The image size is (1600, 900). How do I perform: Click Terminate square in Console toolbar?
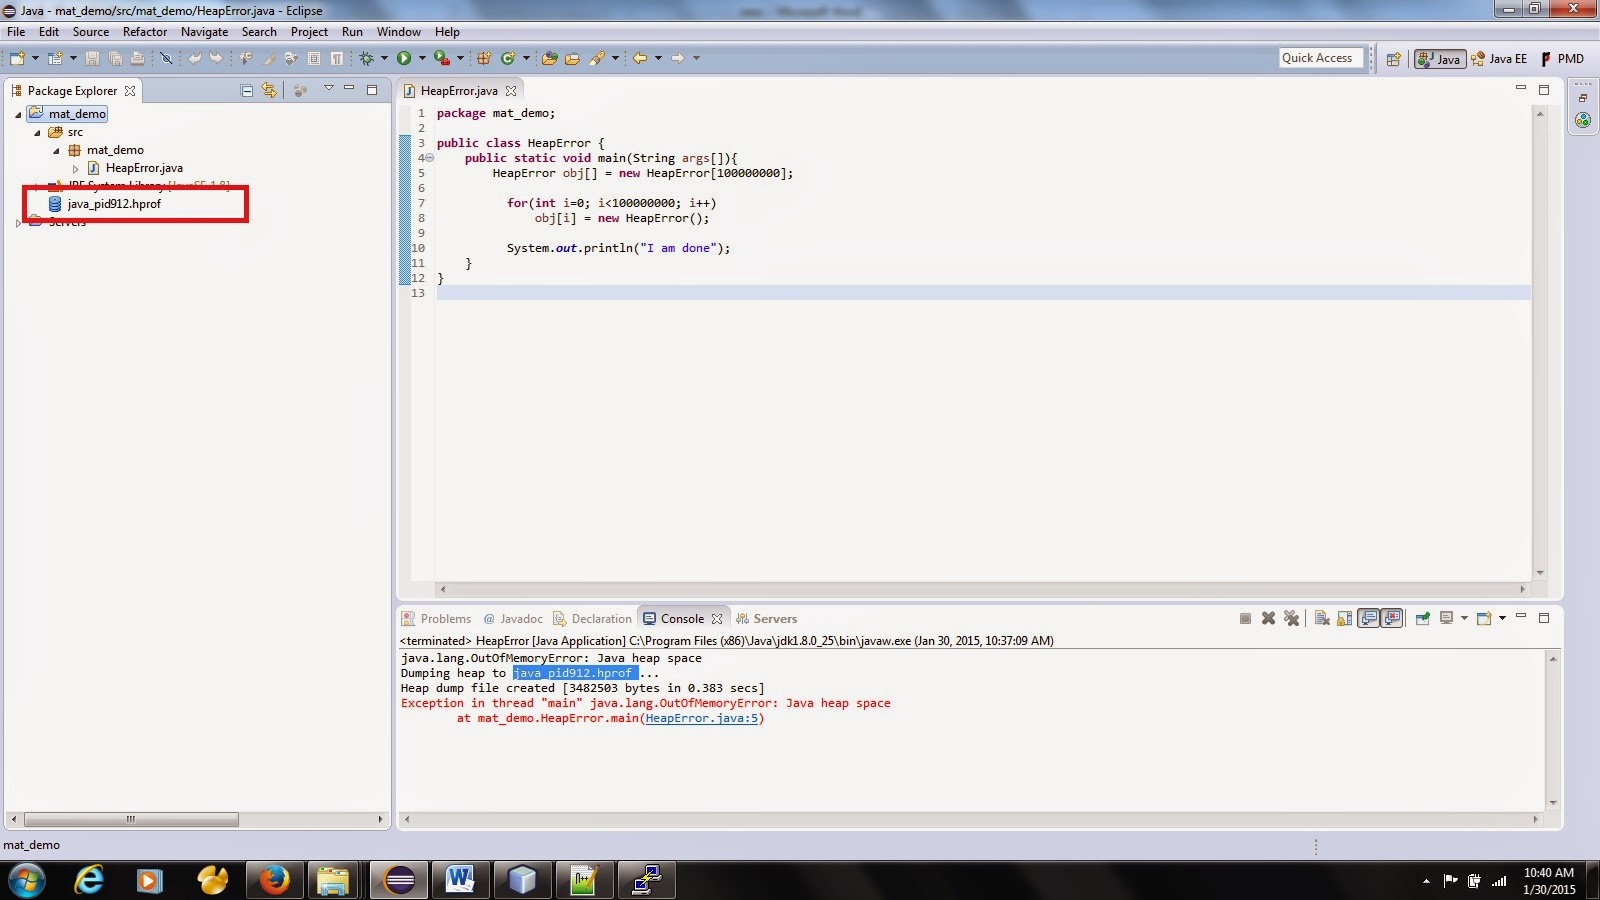click(x=1245, y=618)
